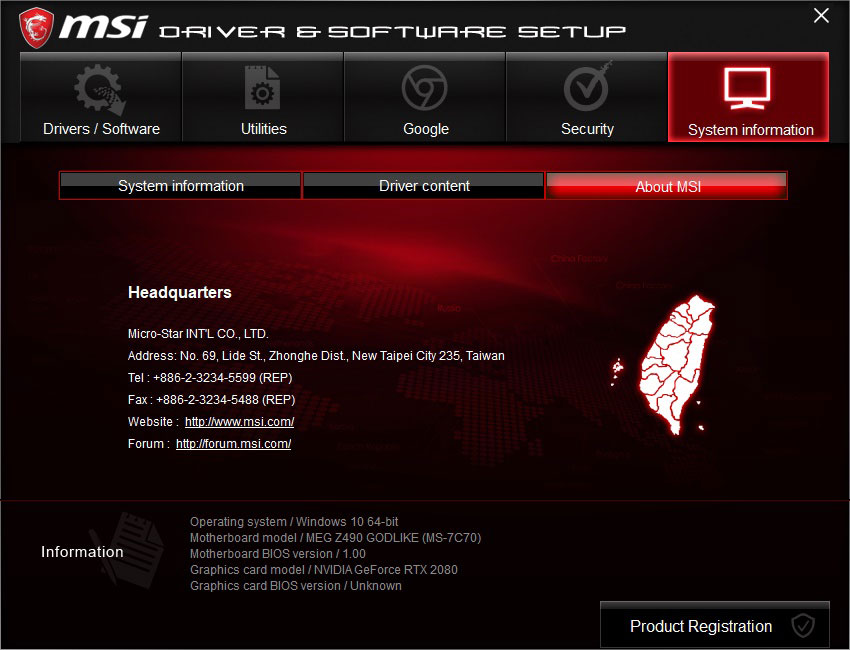
Task: Click the Google Chrome icon
Action: (424, 88)
